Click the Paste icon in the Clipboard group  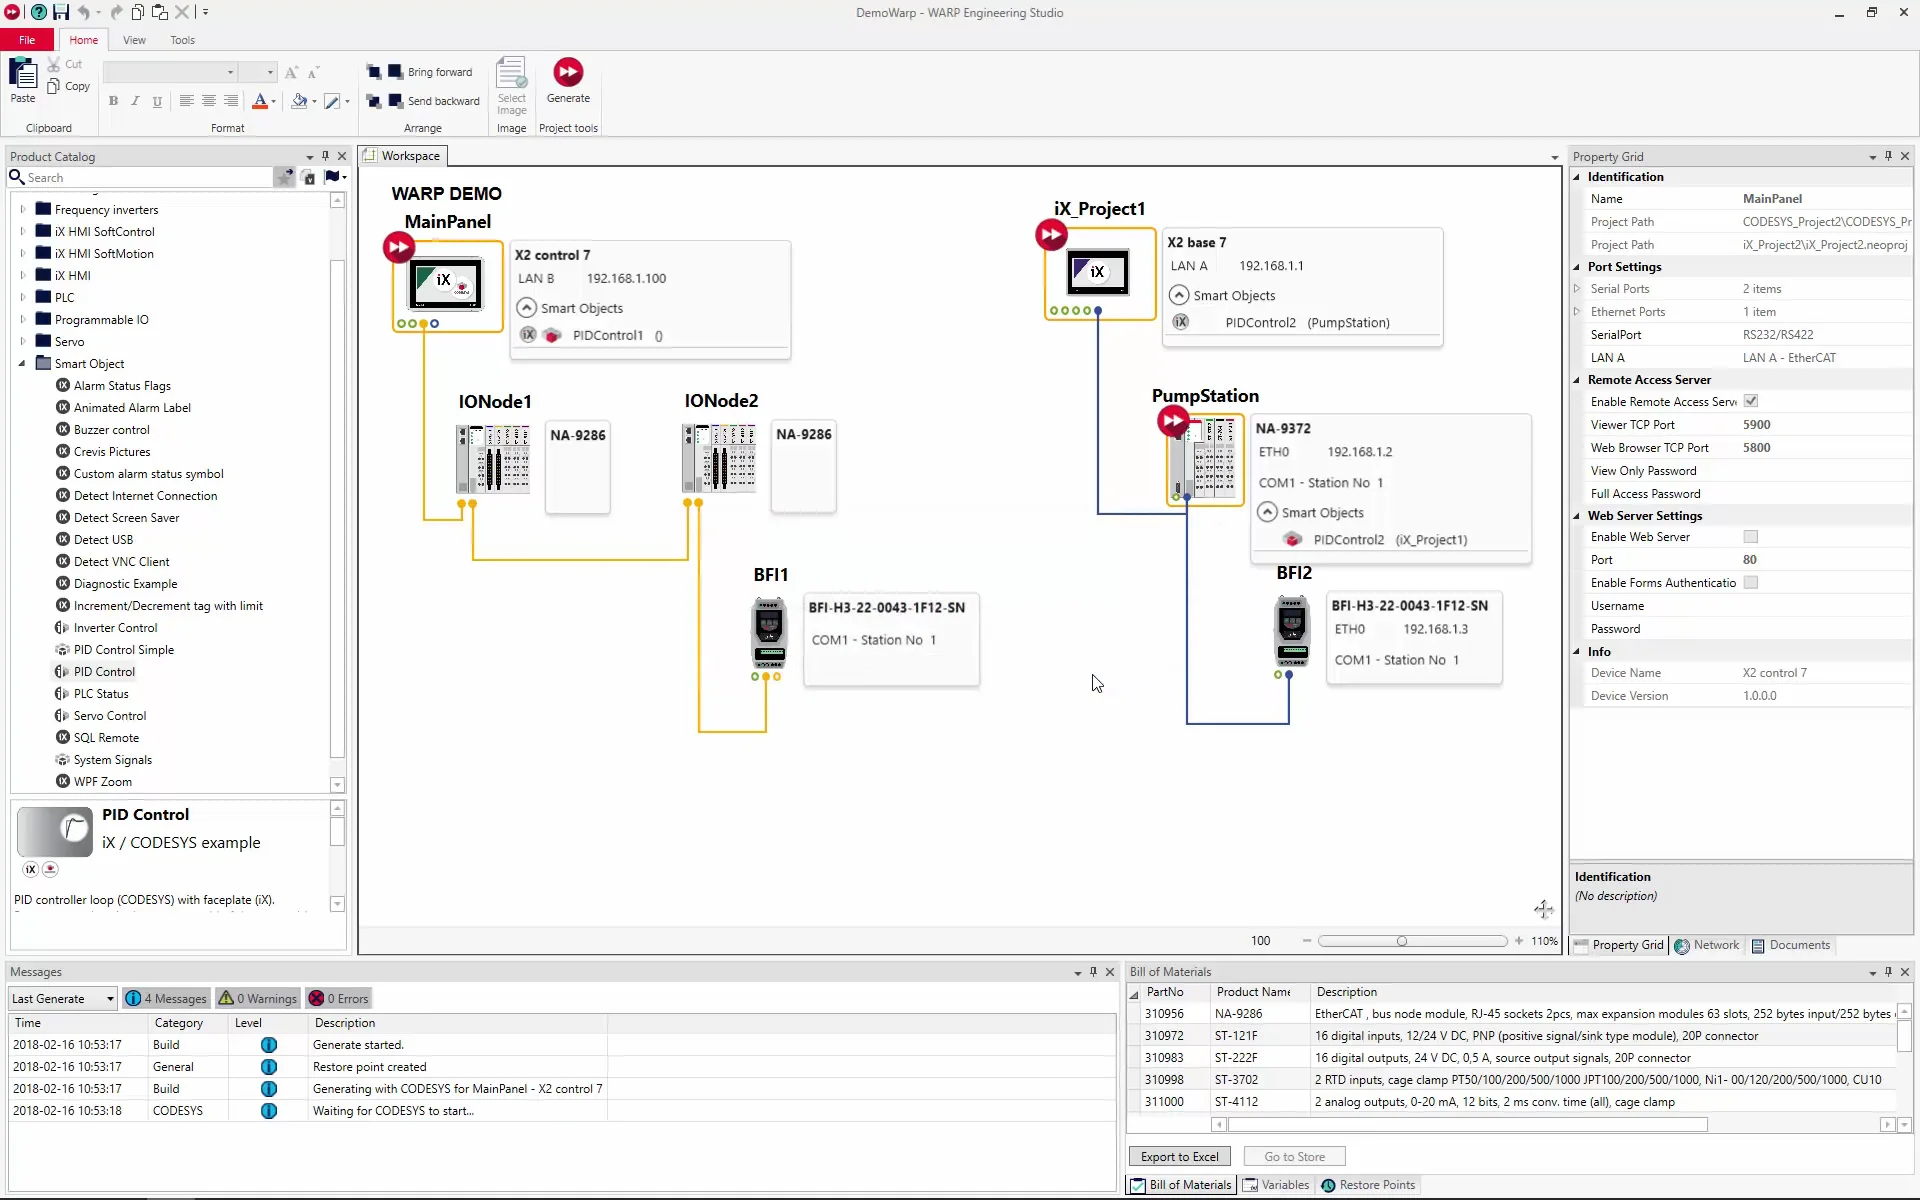[x=23, y=80]
